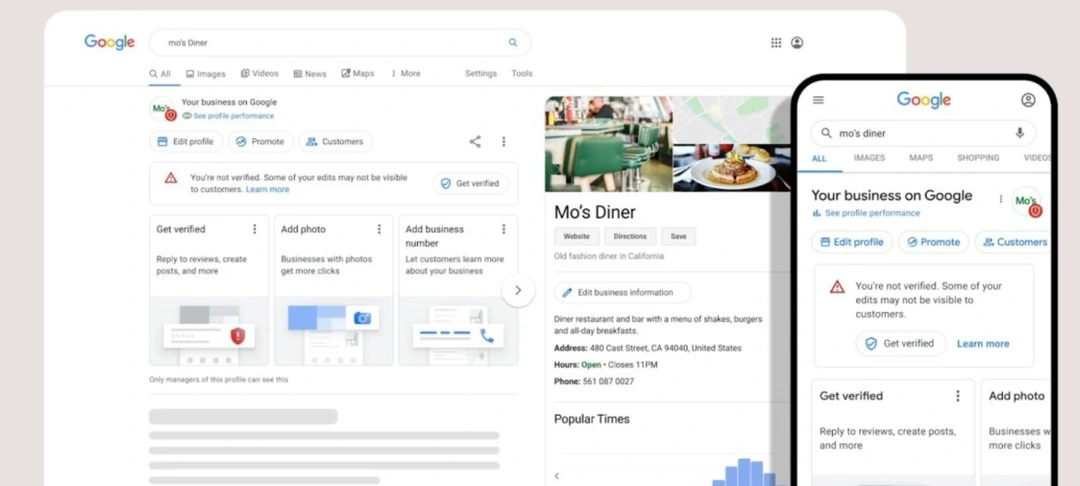This screenshot has width=1080, height=486.
Task: Tap the phone search magnifier icon
Action: click(x=827, y=133)
